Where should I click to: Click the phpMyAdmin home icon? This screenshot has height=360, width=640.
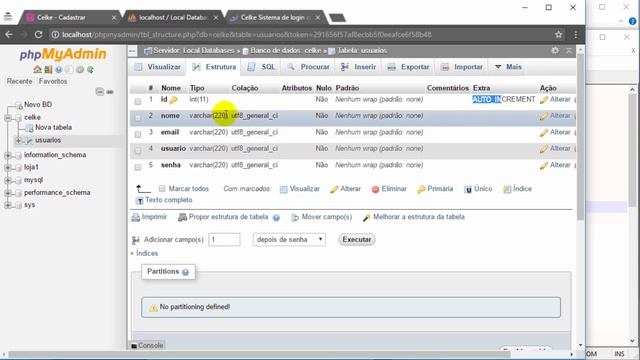(x=38, y=69)
